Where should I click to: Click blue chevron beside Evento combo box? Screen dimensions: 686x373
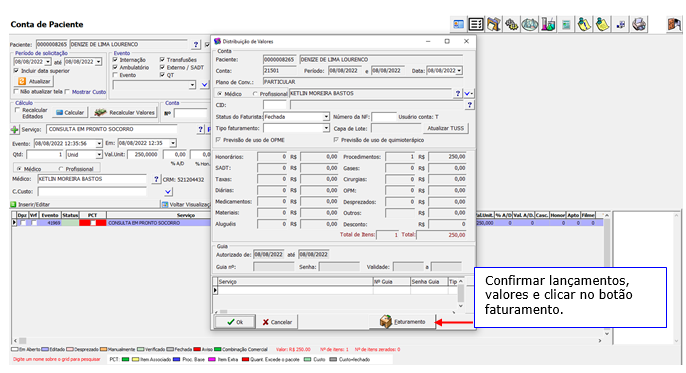click(x=204, y=85)
